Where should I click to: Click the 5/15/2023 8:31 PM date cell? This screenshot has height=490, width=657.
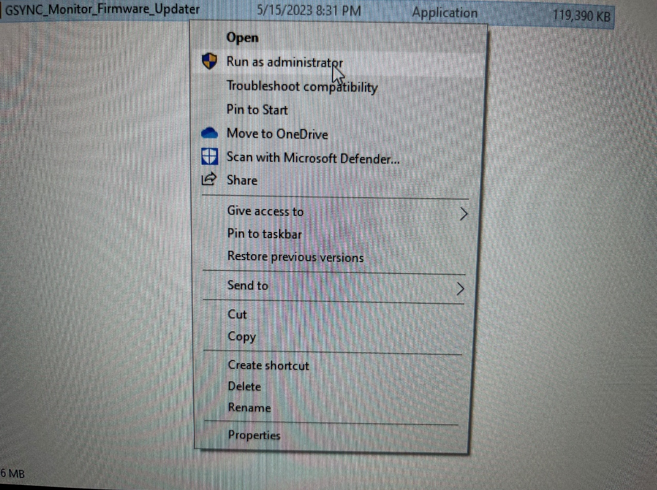(x=309, y=10)
